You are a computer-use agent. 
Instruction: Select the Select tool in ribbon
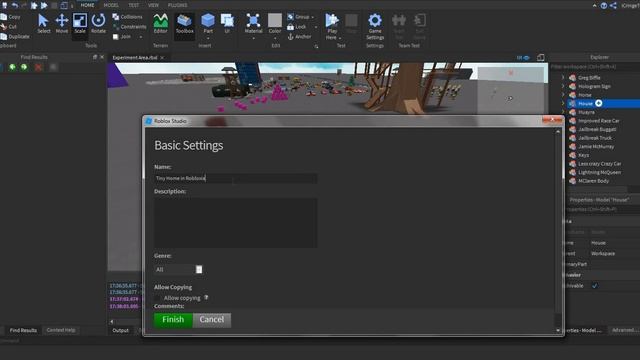point(43,24)
